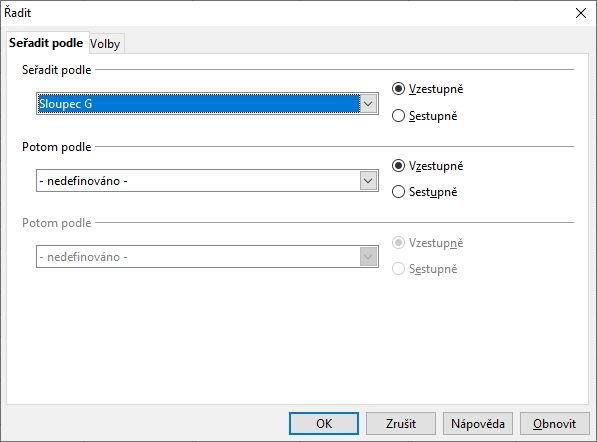Reset settings with the Obnovit button
Viewport: 597px width, 442px height.
555,423
